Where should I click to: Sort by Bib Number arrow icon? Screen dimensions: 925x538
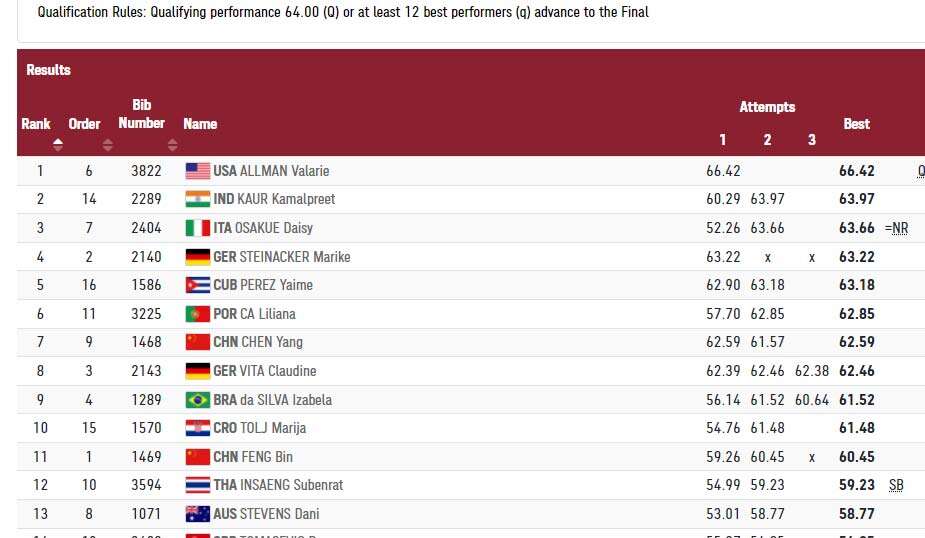click(172, 145)
